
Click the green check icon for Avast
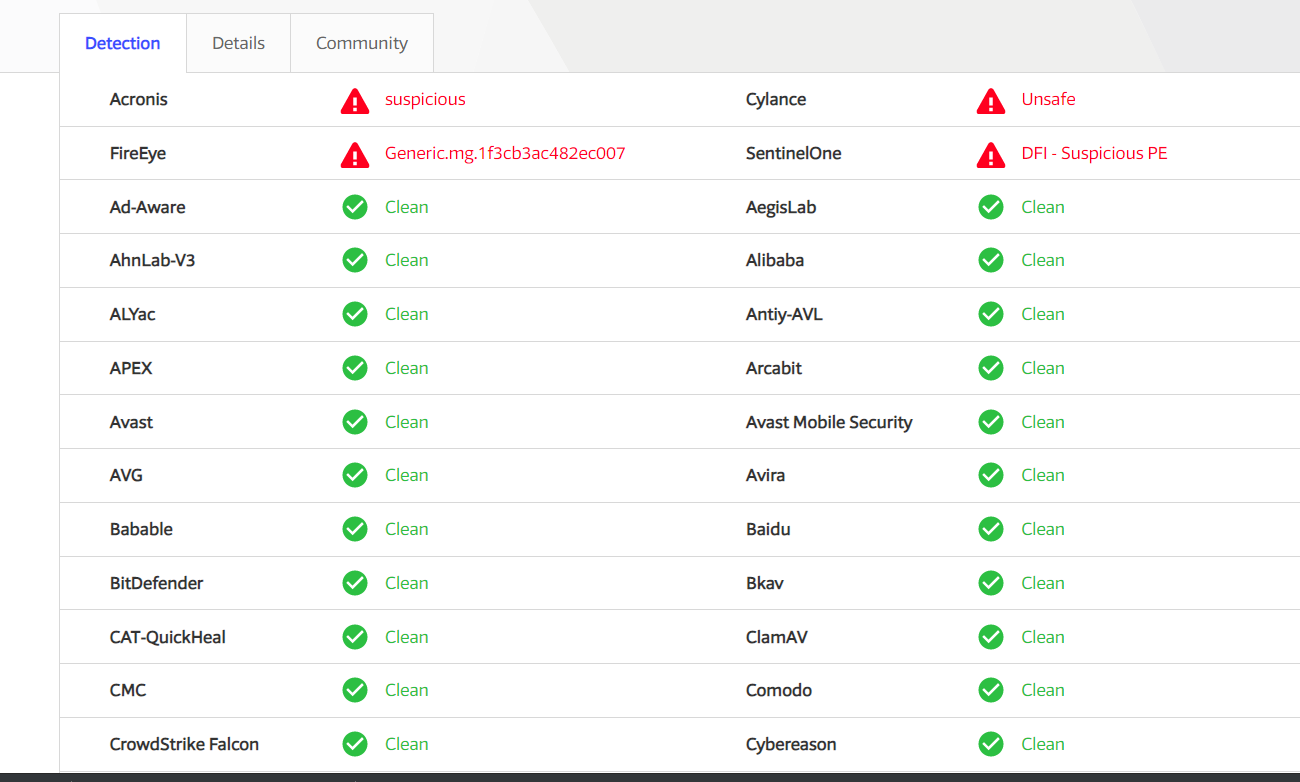coord(355,422)
